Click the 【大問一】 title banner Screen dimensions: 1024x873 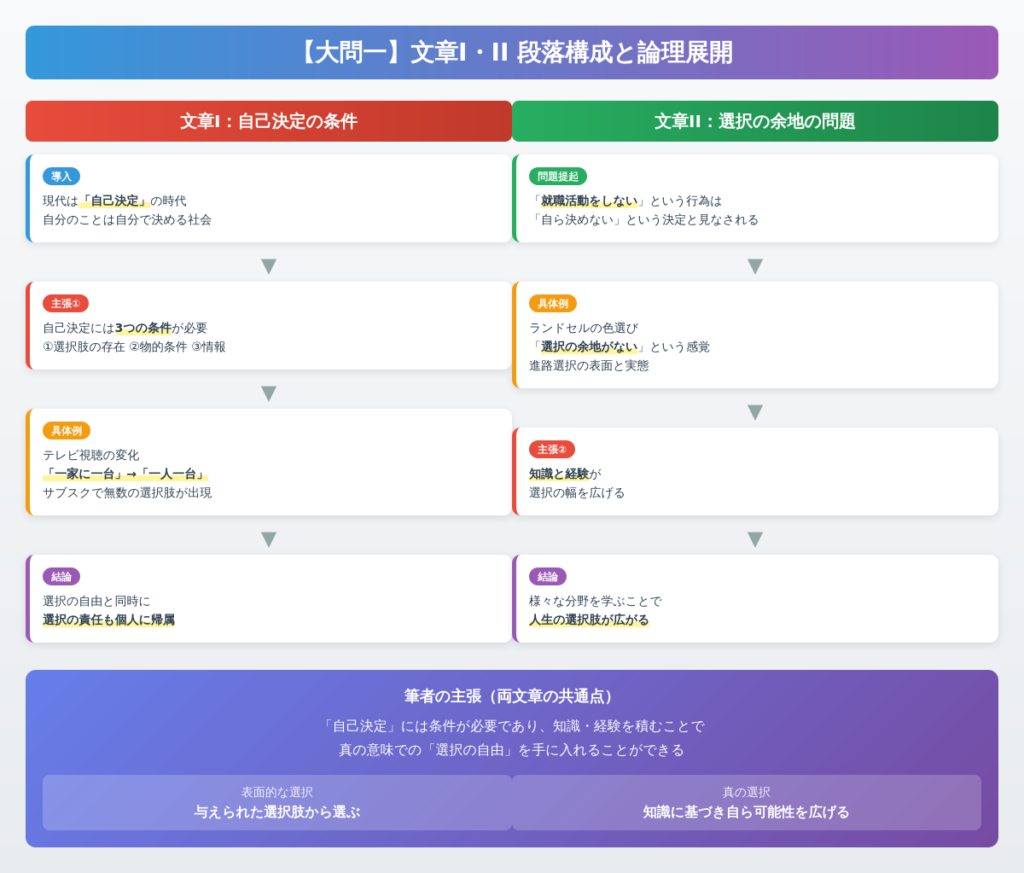(512, 52)
